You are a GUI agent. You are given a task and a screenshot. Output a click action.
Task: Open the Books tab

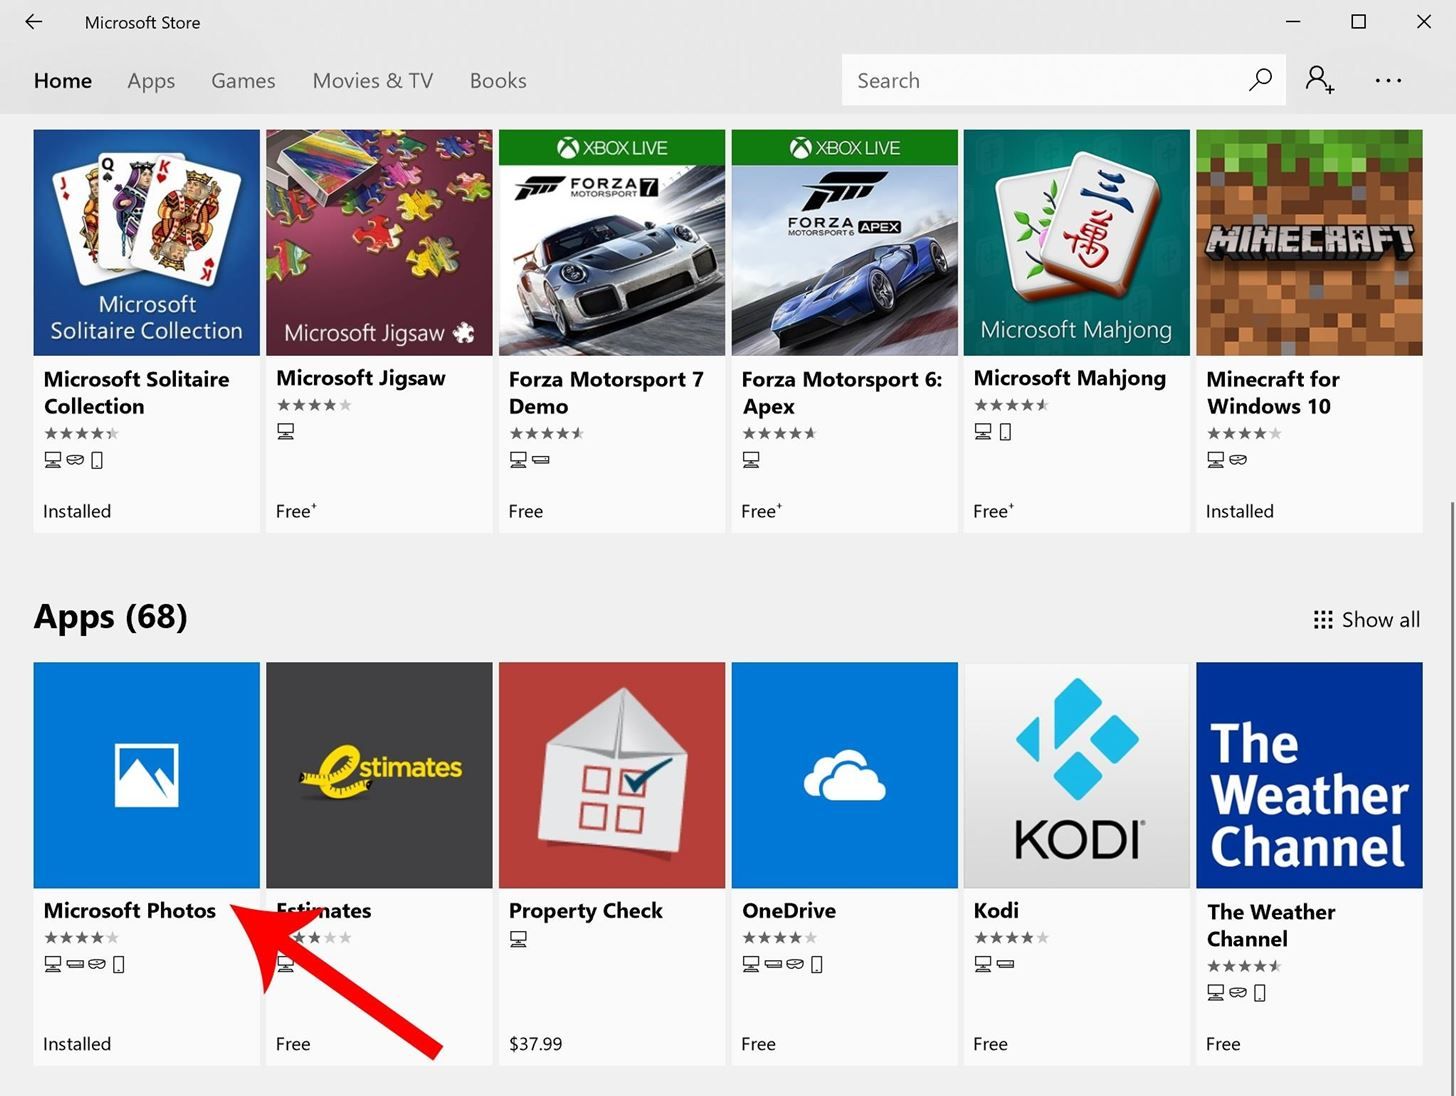pos(498,81)
